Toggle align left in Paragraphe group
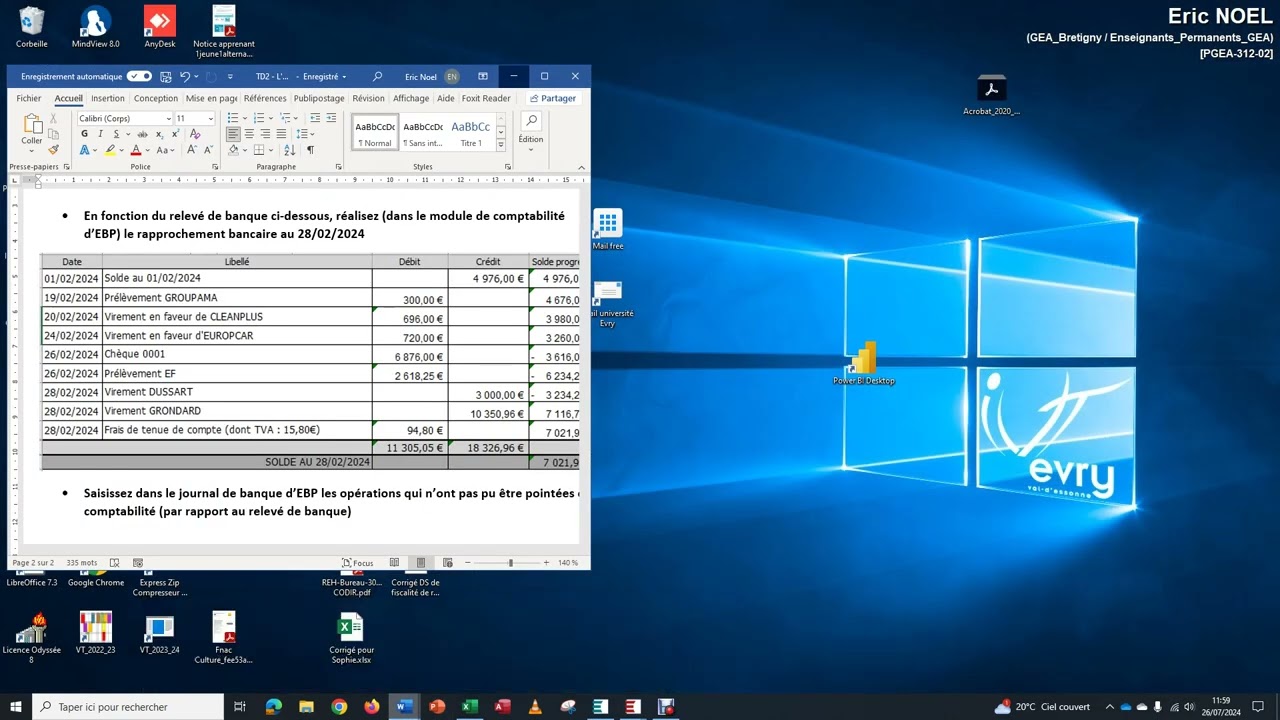The image size is (1280, 720). (x=233, y=134)
